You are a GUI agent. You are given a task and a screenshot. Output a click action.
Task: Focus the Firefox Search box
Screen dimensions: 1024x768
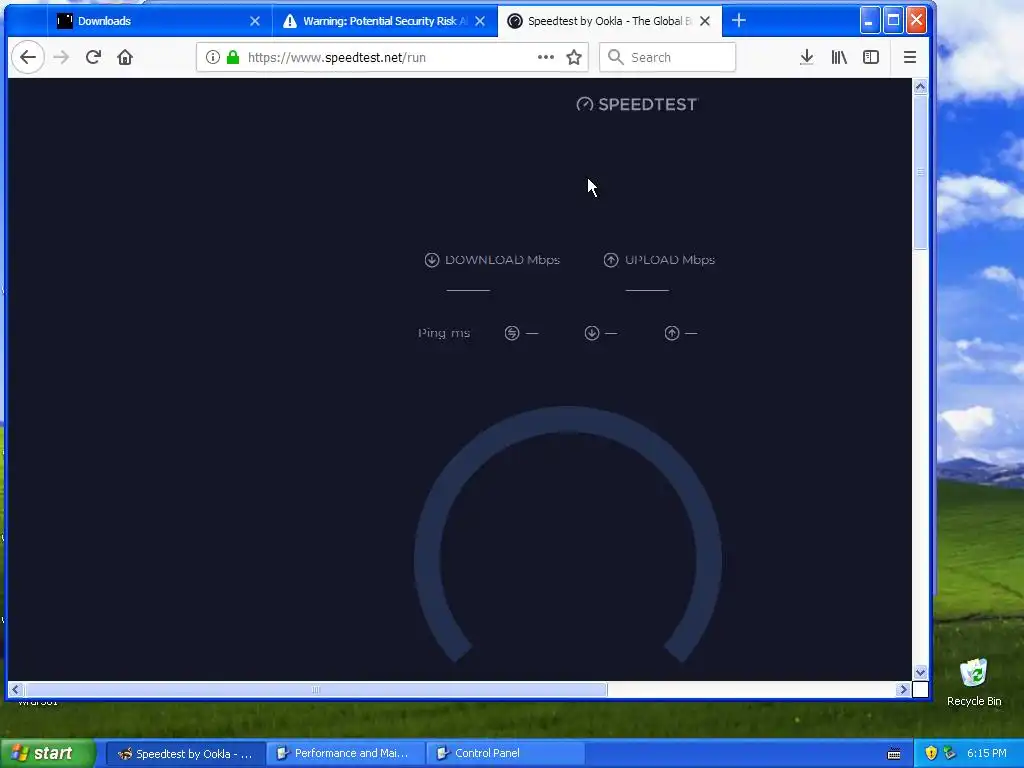(x=667, y=57)
